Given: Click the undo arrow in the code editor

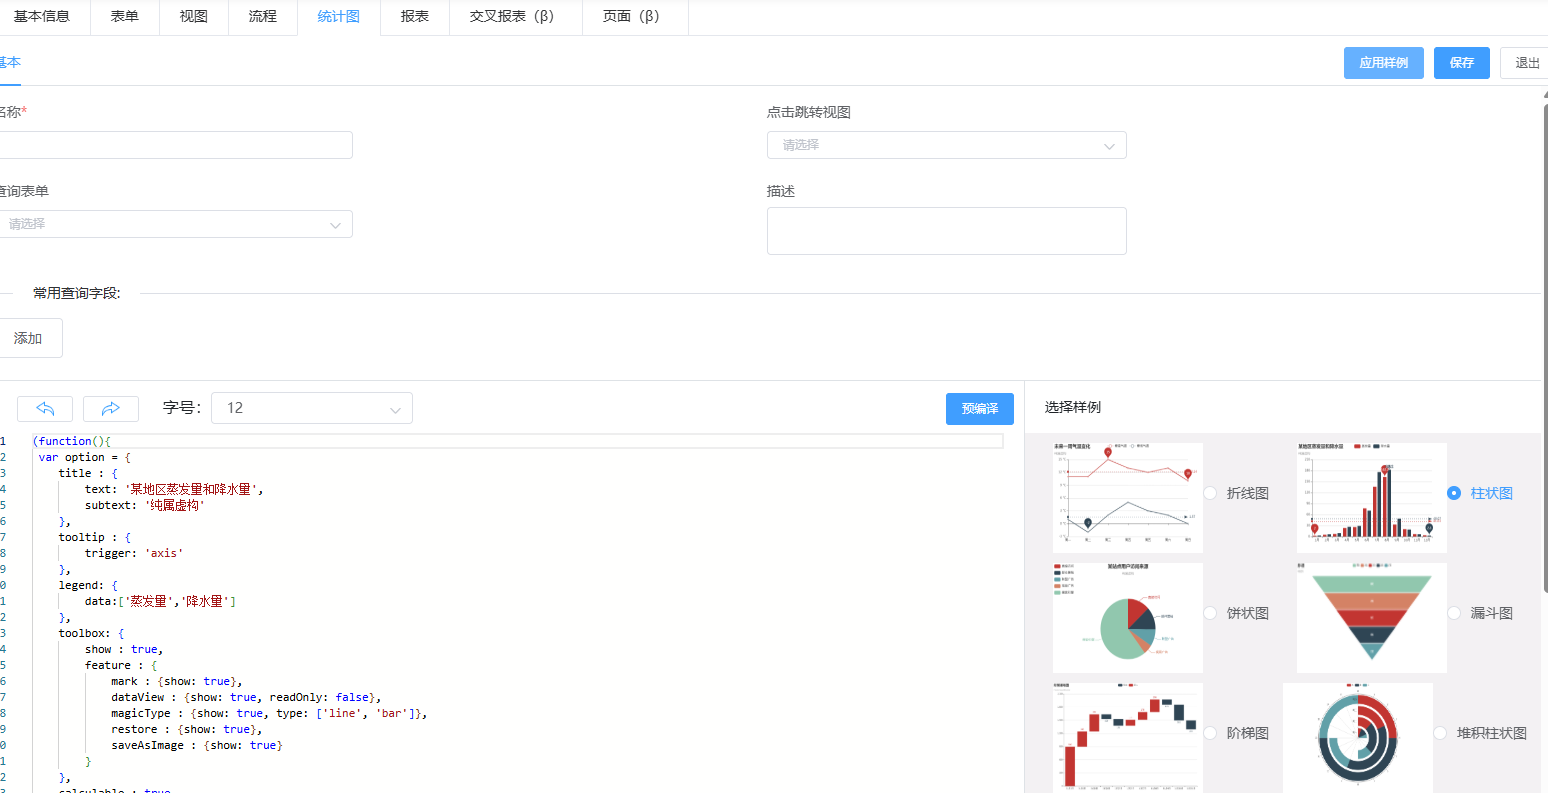Looking at the screenshot, I should (x=45, y=408).
